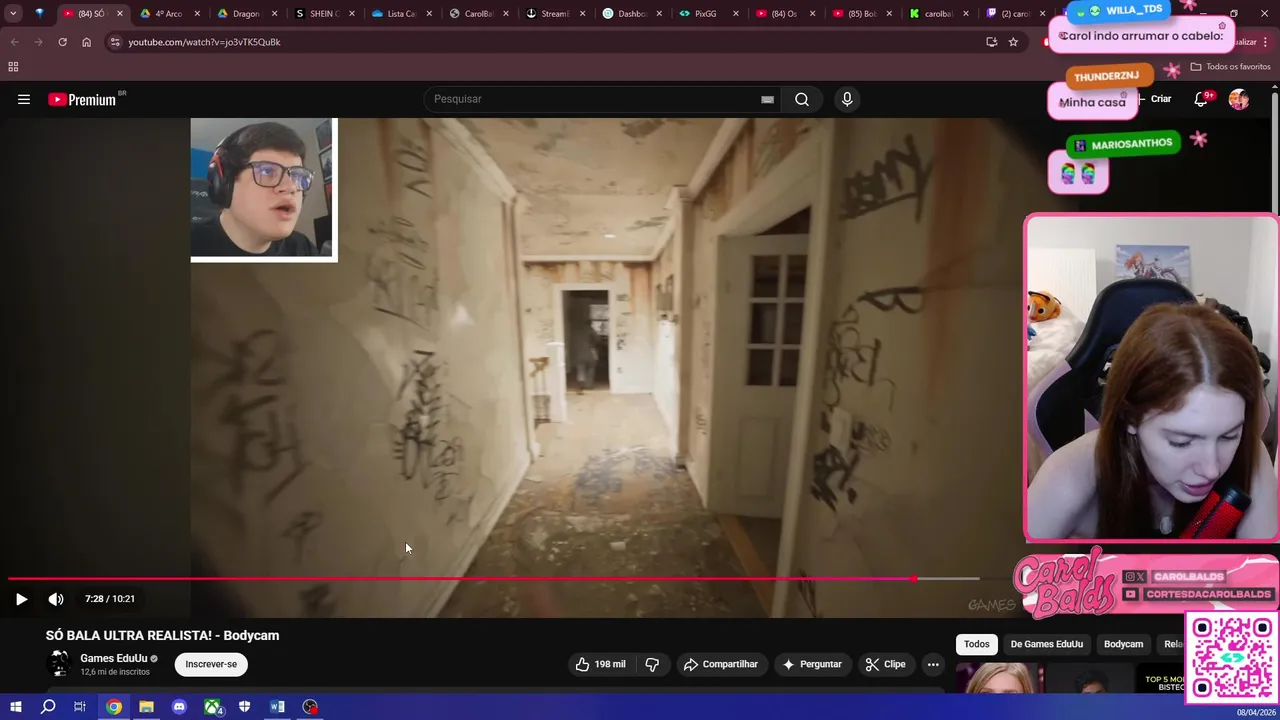This screenshot has height=720, width=1280.
Task: View site information icon in address bar
Action: point(115,42)
